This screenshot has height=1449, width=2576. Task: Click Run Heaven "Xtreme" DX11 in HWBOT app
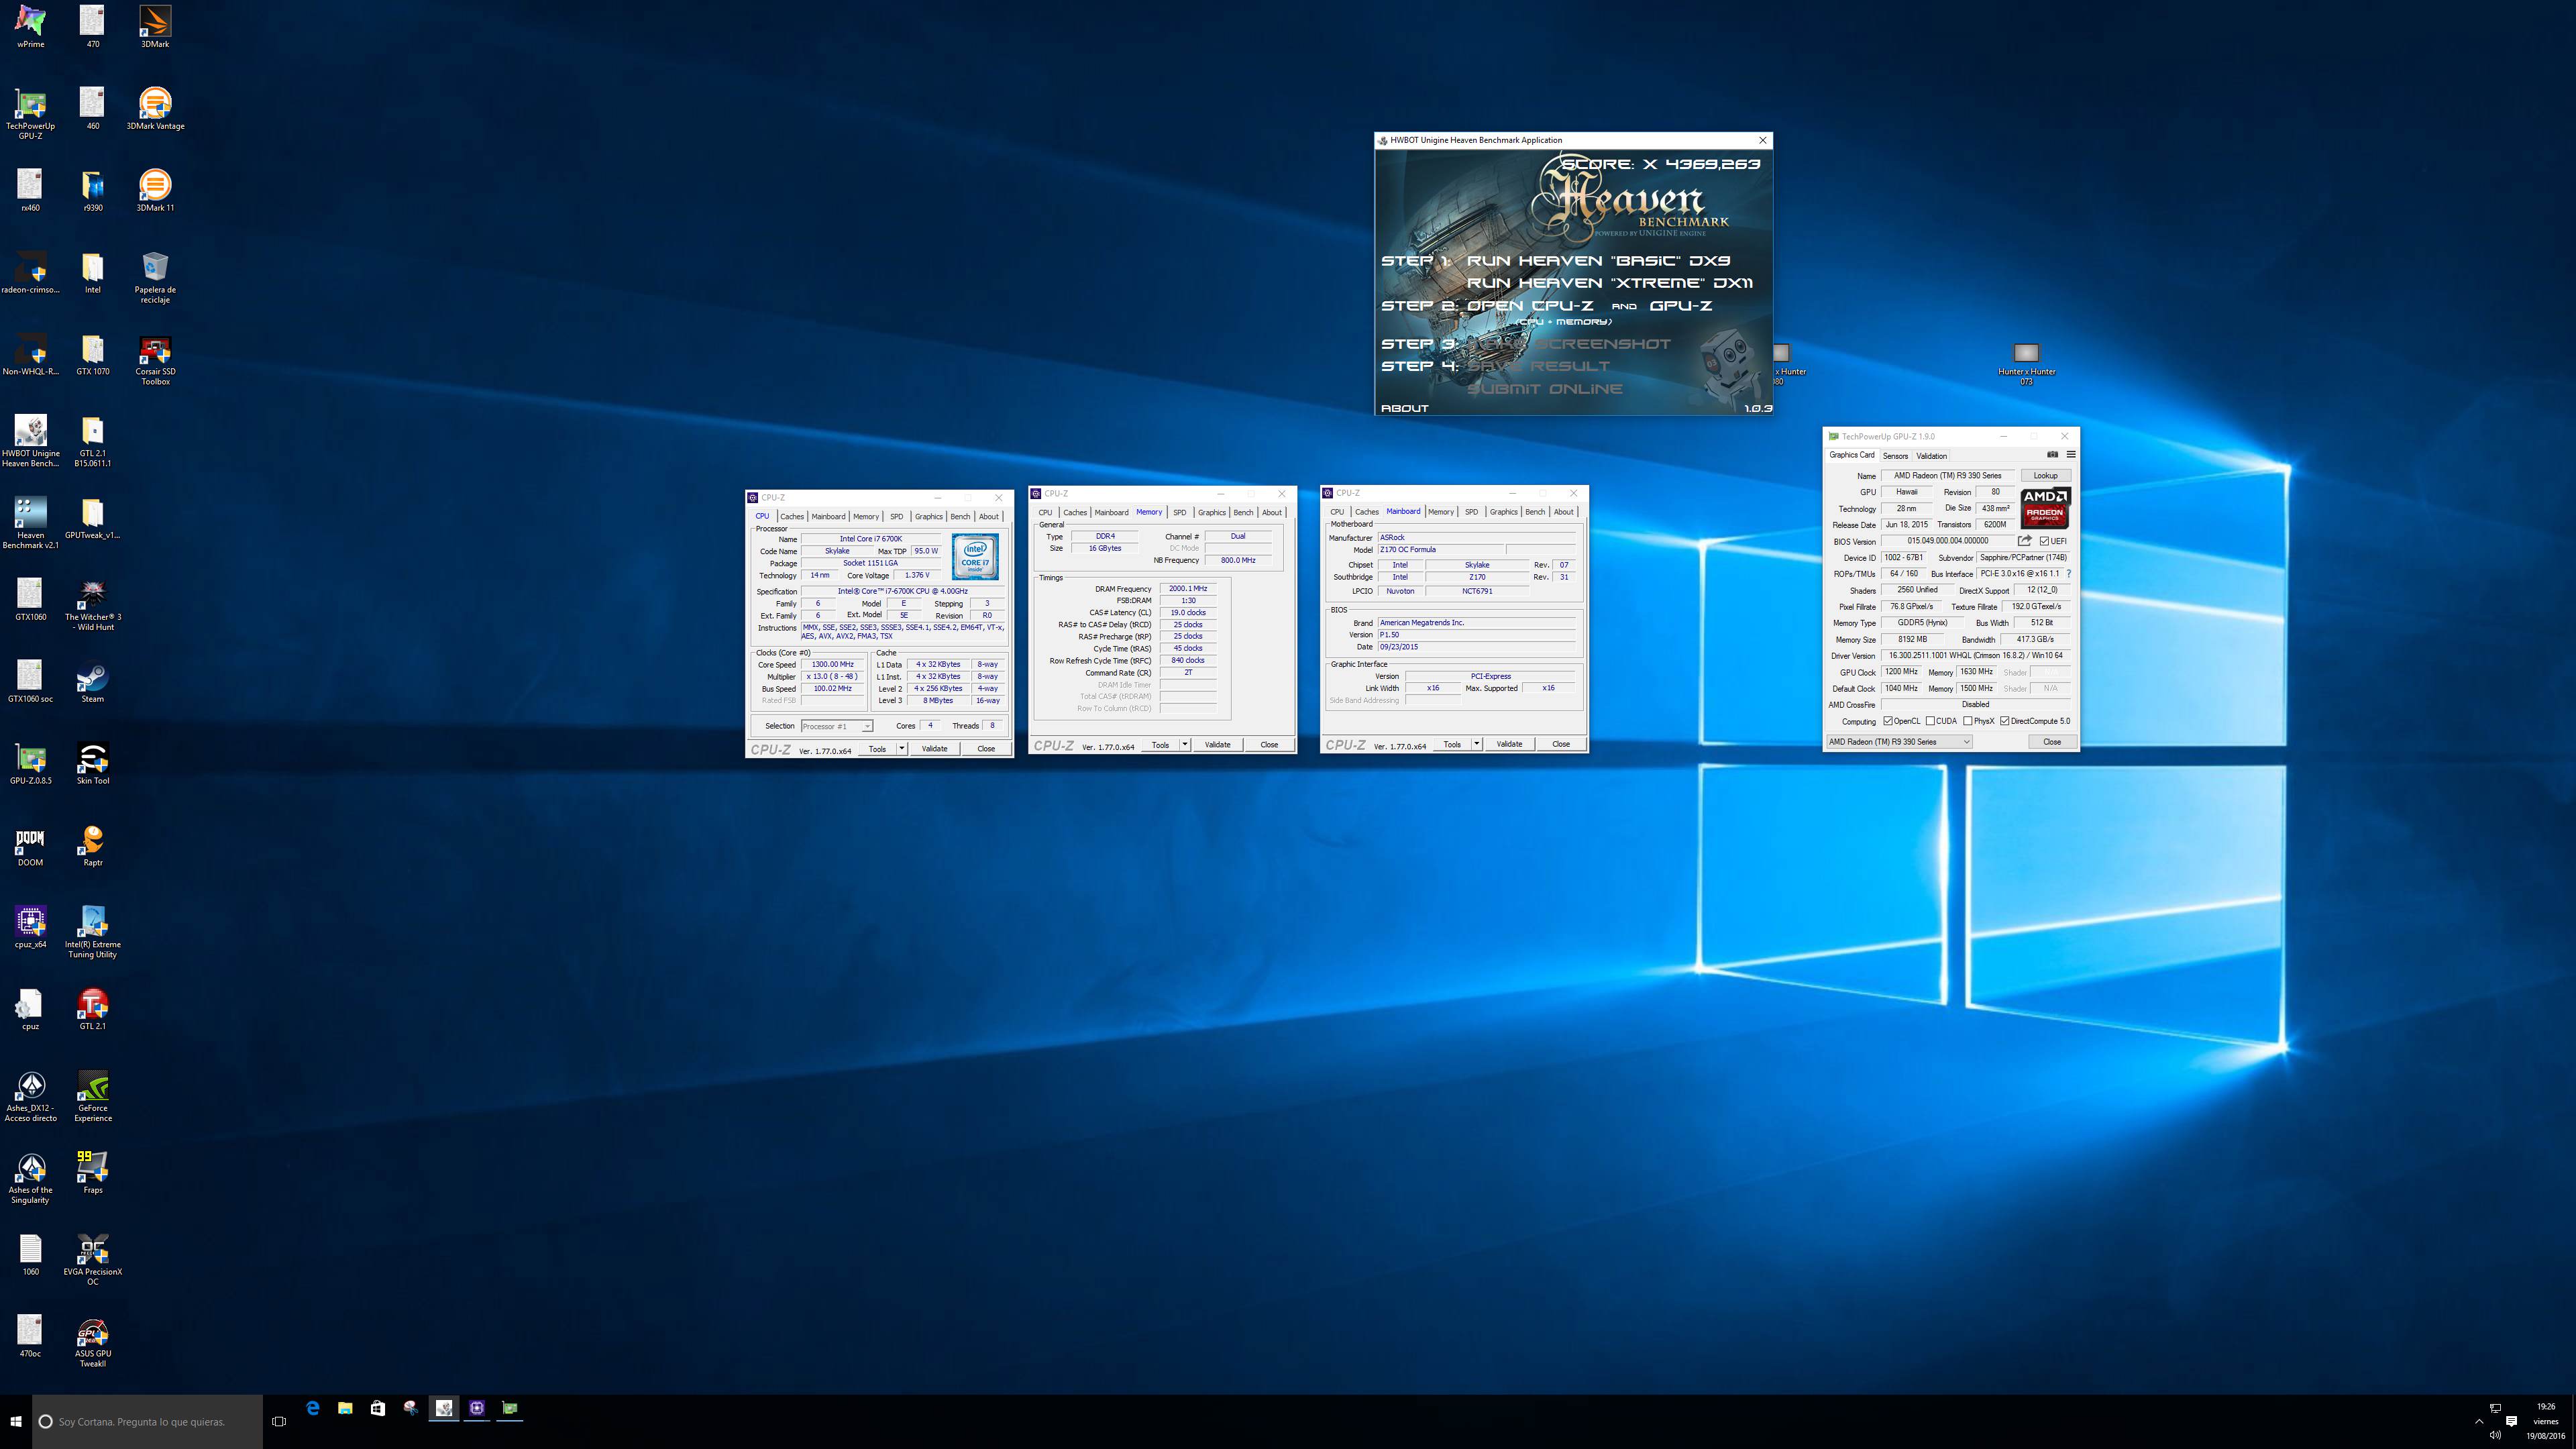click(x=1609, y=283)
